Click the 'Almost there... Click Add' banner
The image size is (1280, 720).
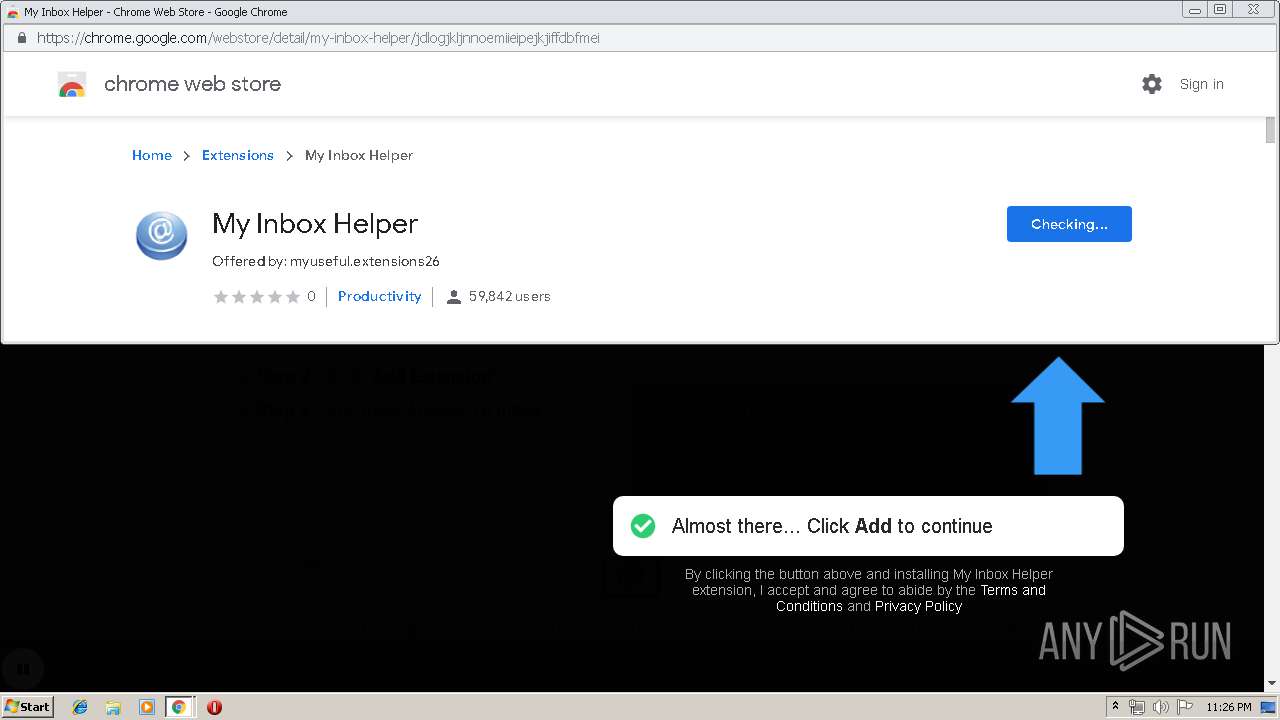868,526
